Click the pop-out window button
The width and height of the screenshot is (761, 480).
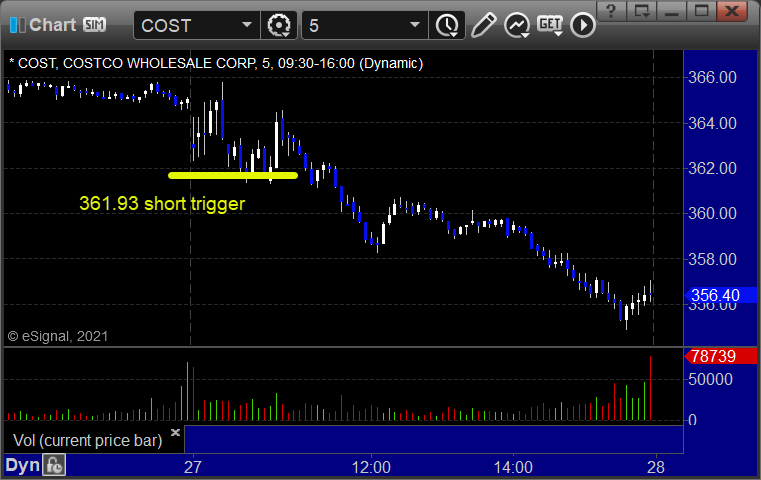[x=642, y=11]
